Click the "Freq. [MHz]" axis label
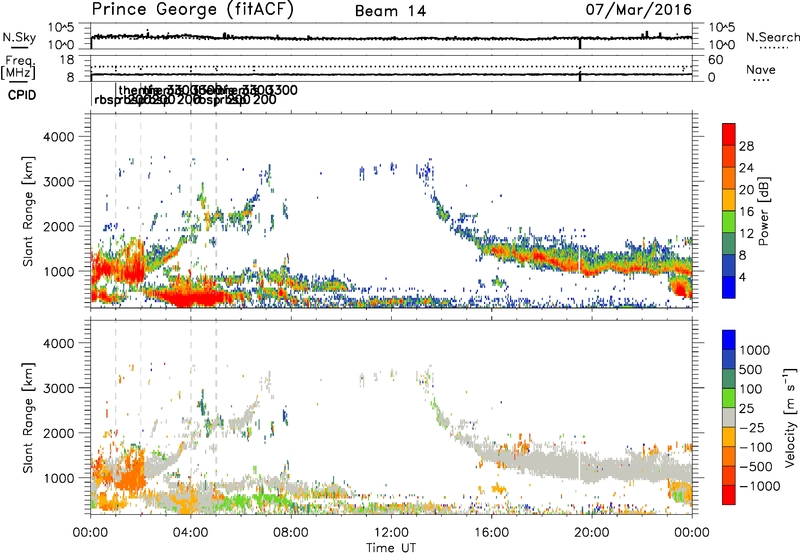Image resolution: width=800 pixels, height=554 pixels. [18, 67]
